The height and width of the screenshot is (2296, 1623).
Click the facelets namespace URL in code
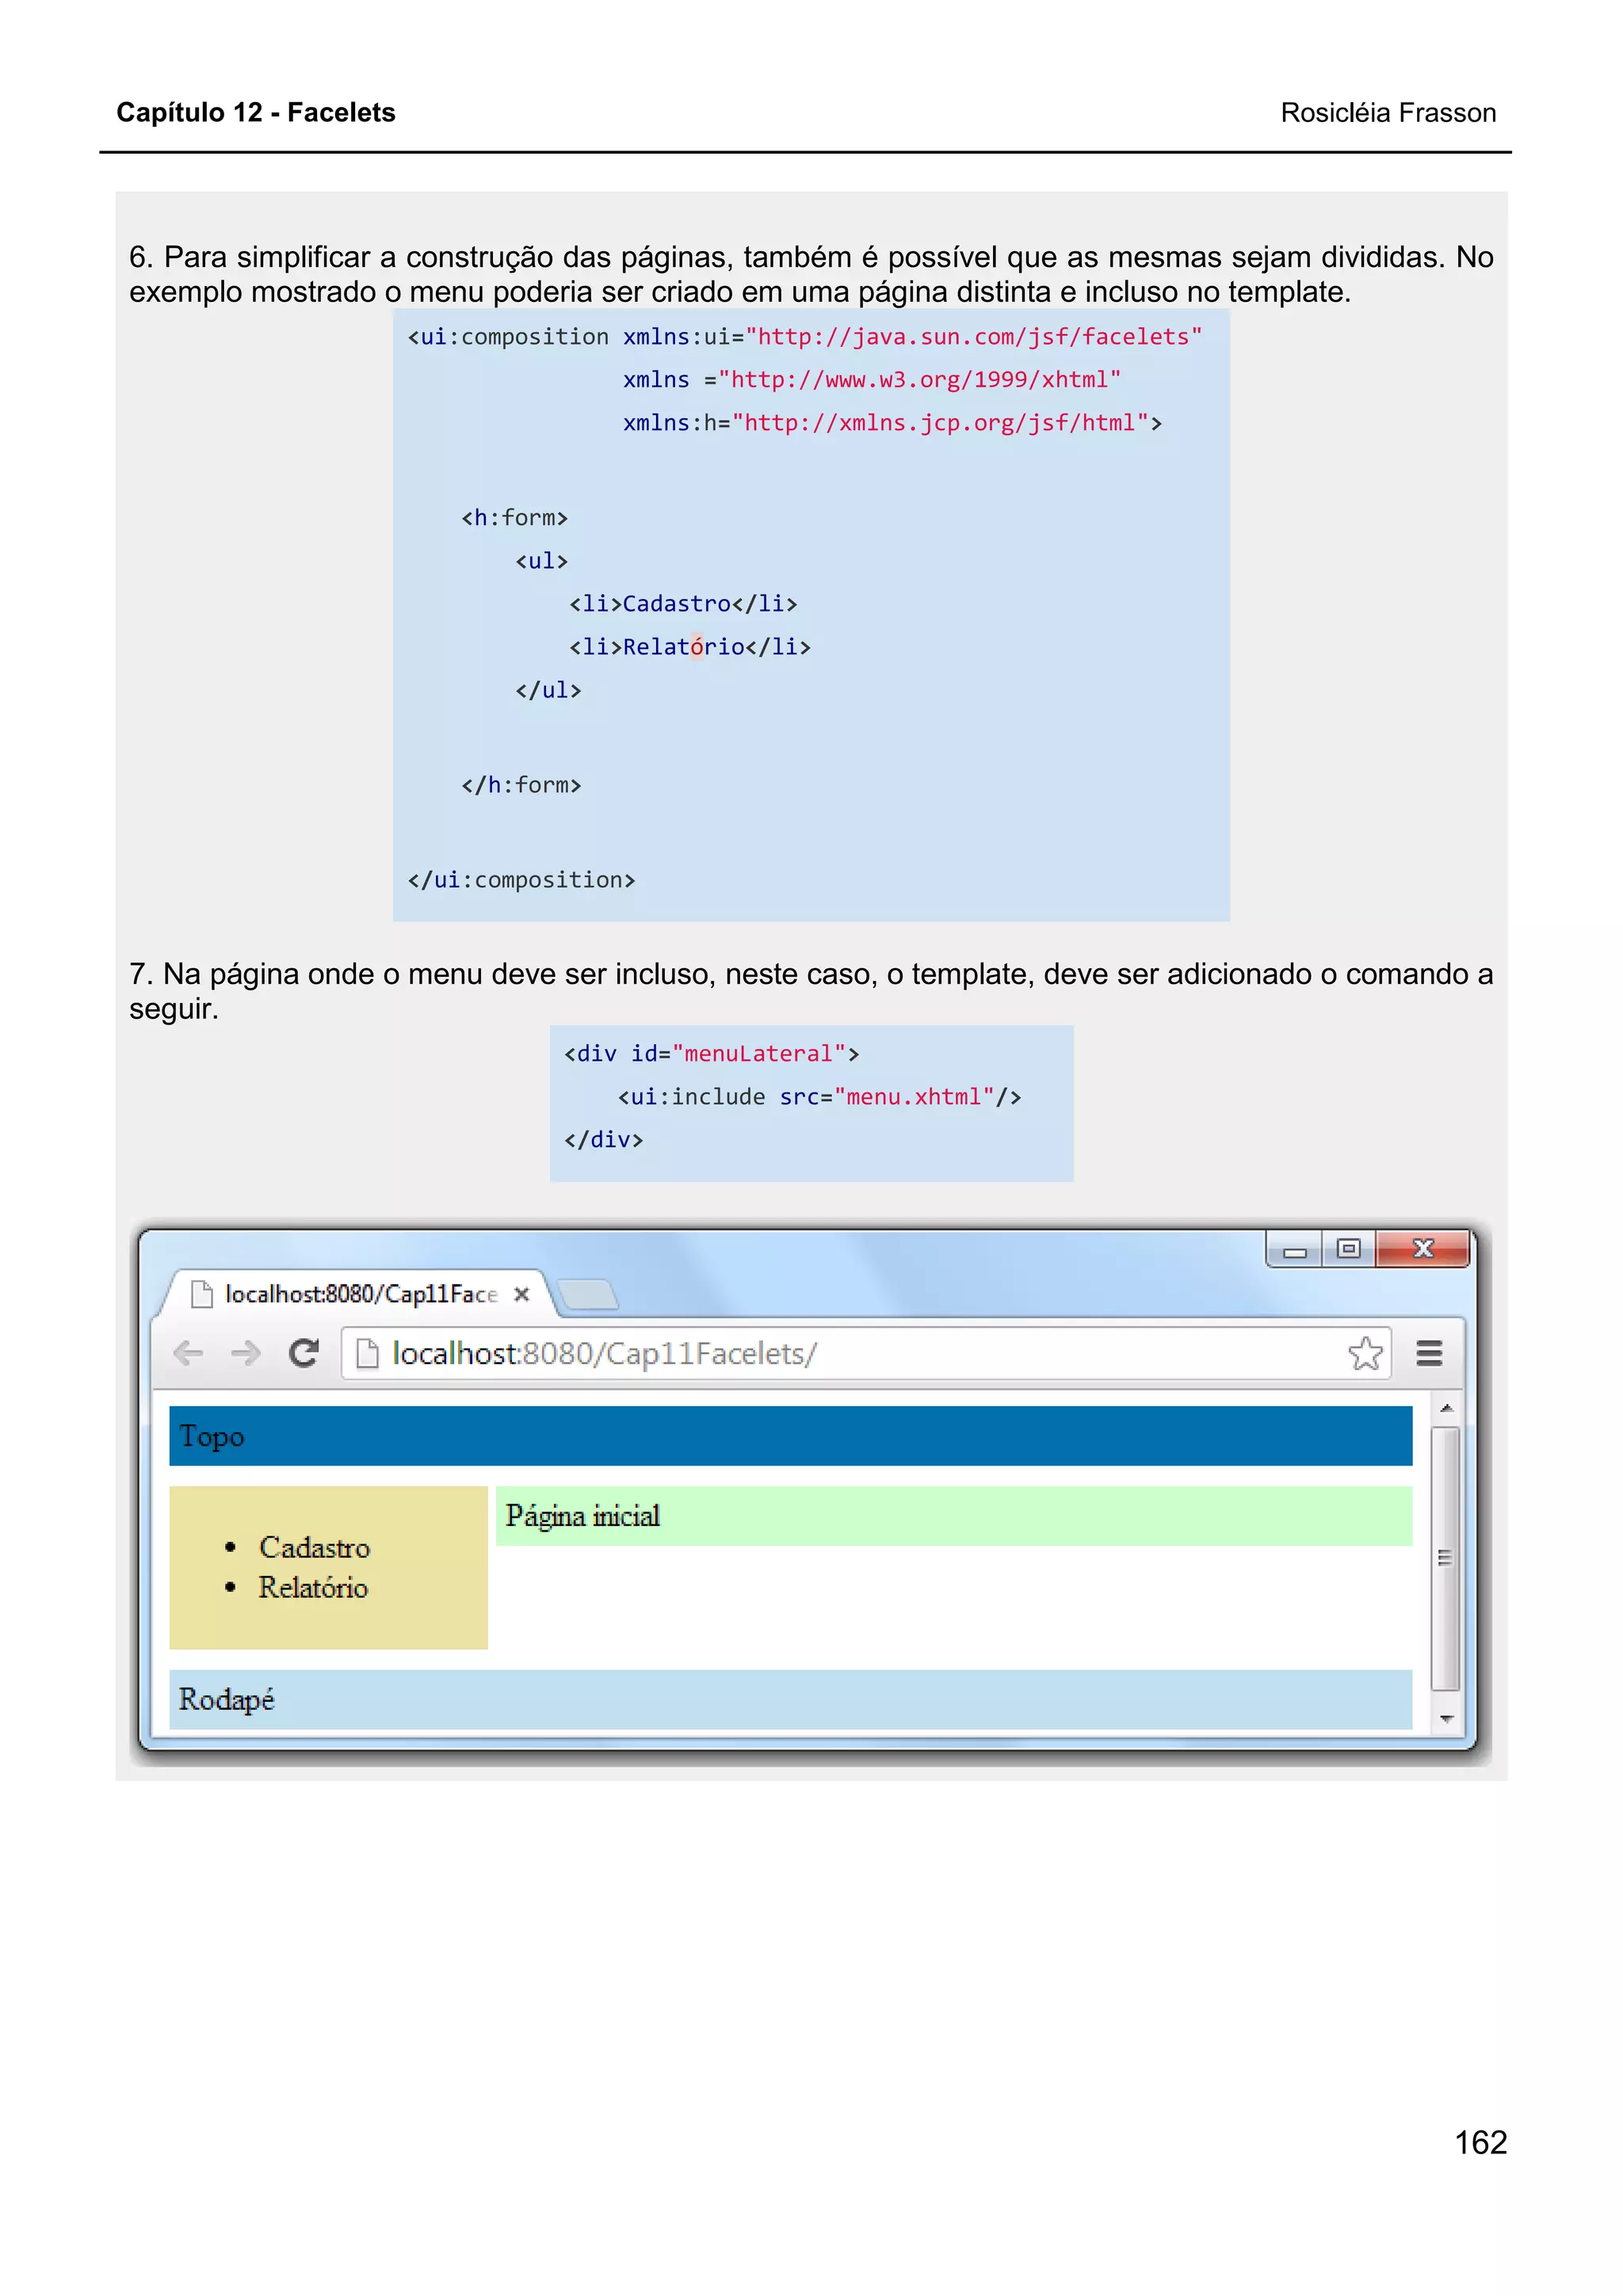973,337
